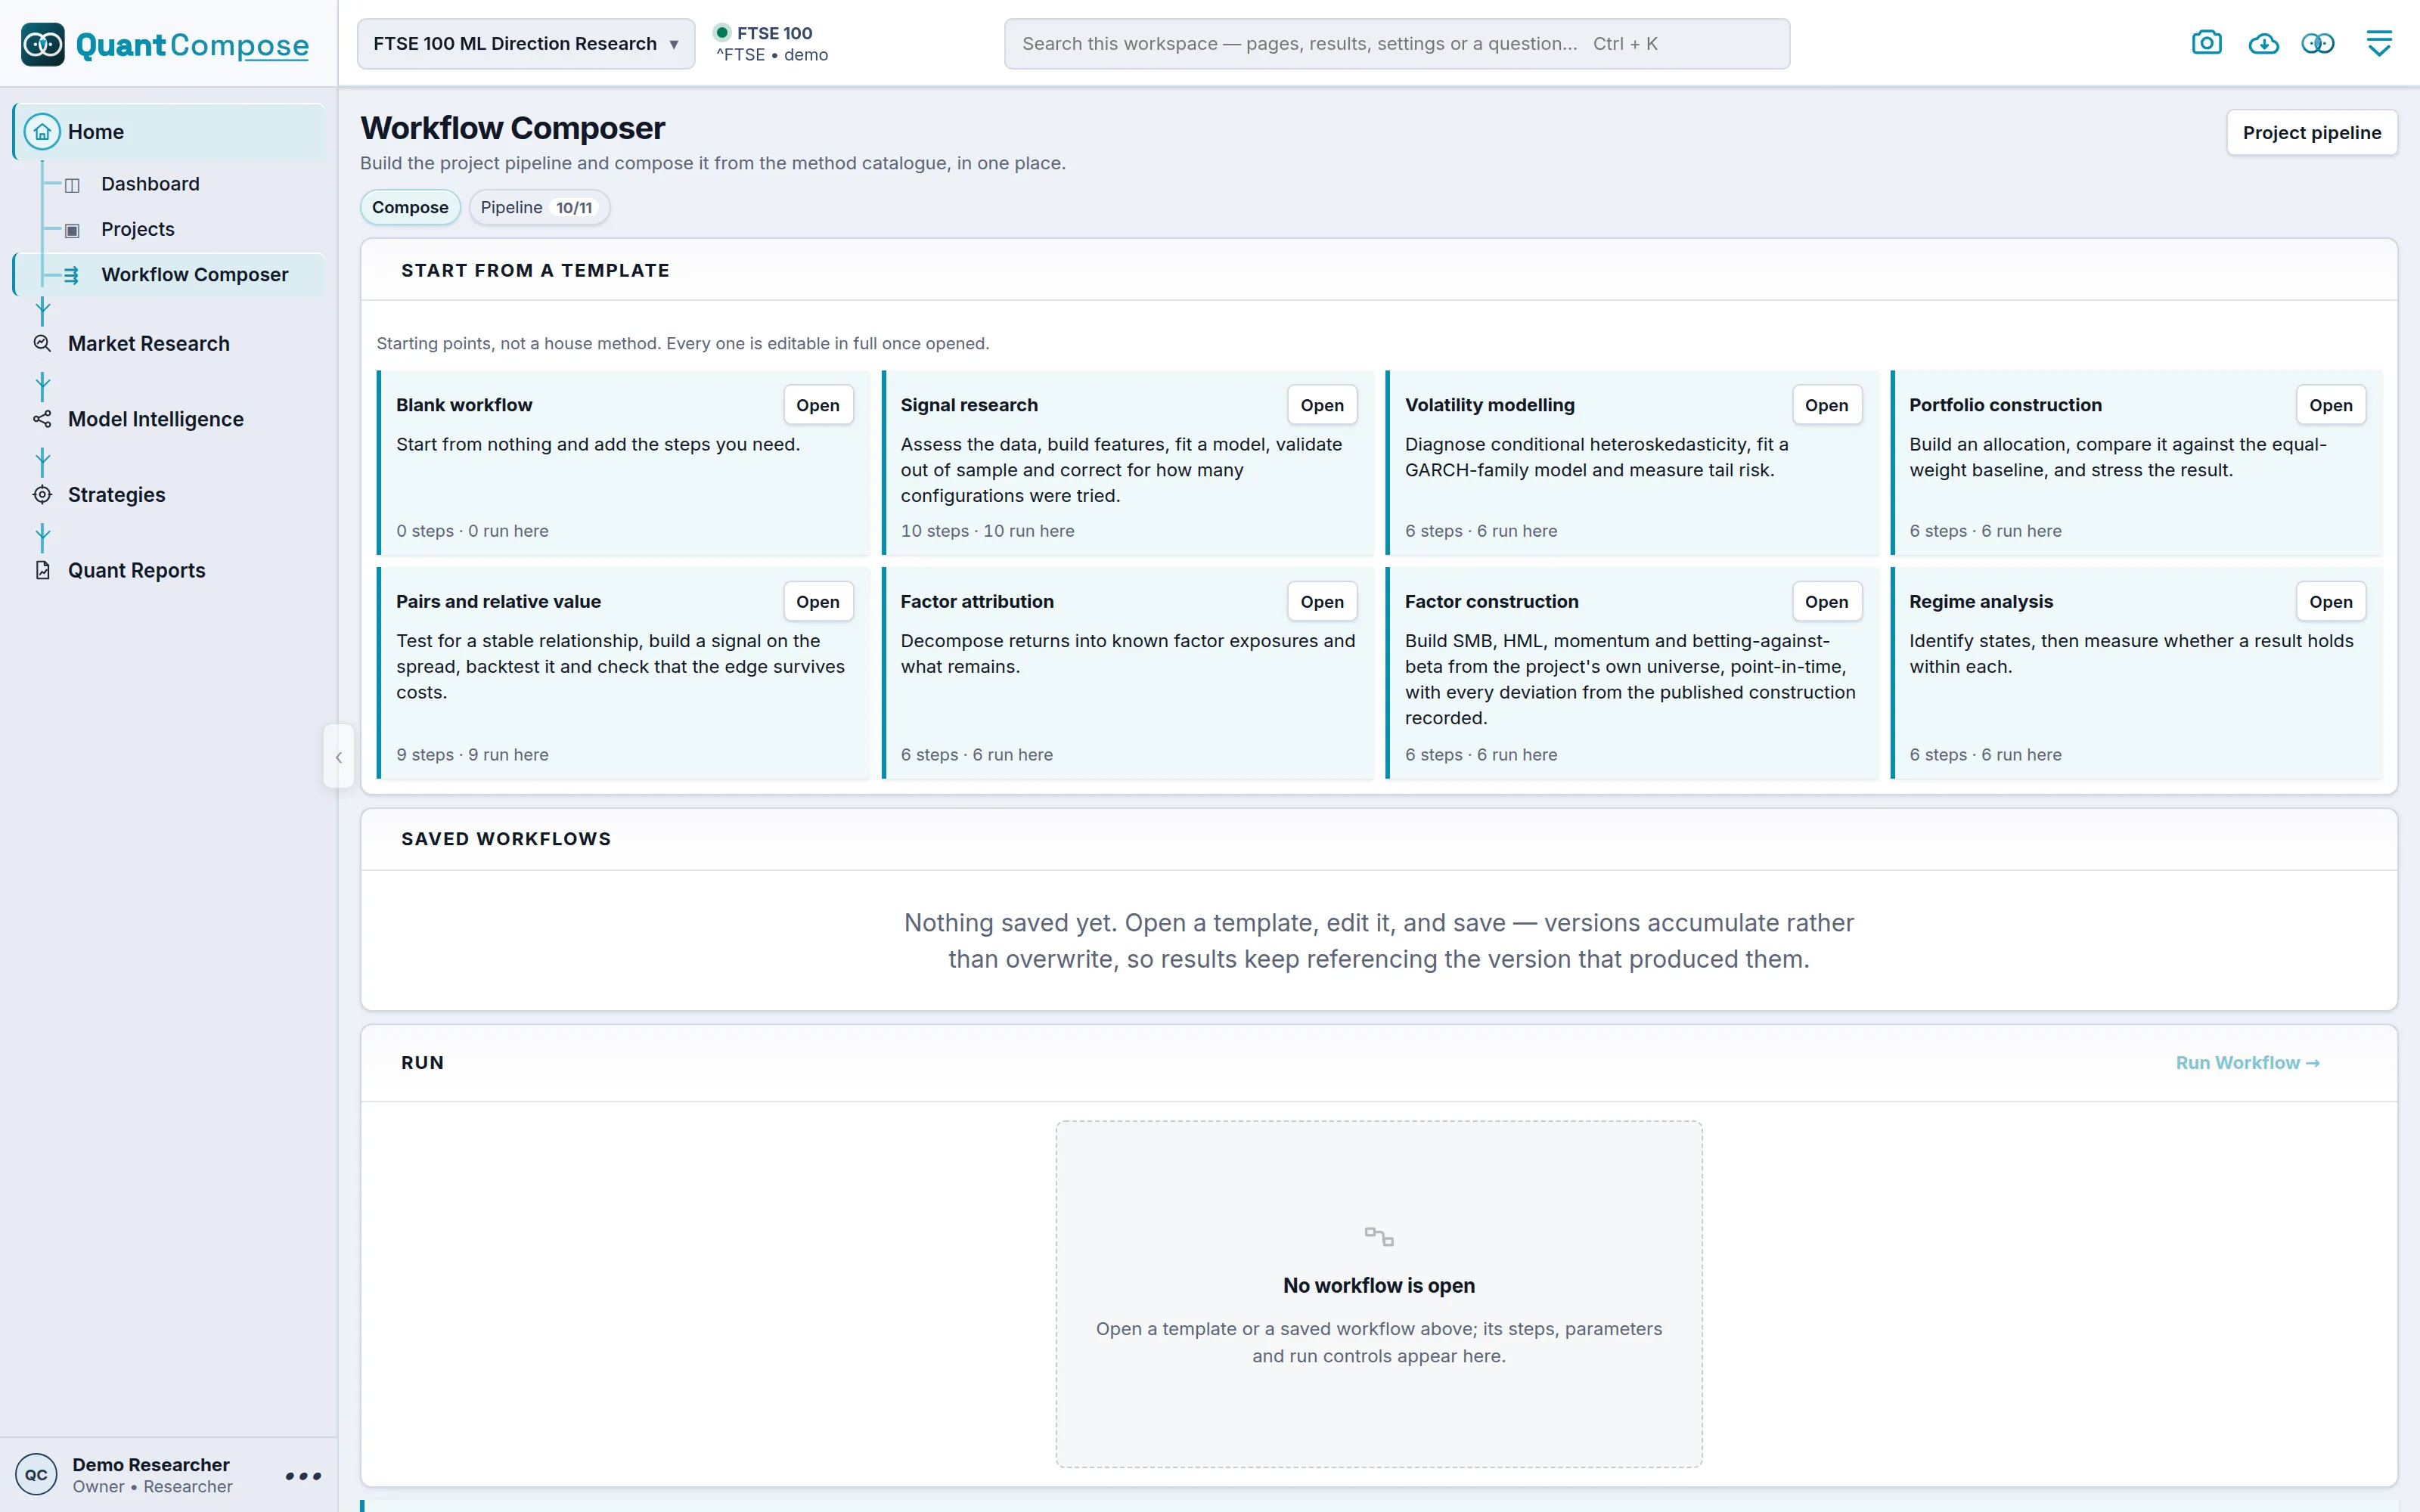Select Market Research in the sidebar

[x=148, y=343]
